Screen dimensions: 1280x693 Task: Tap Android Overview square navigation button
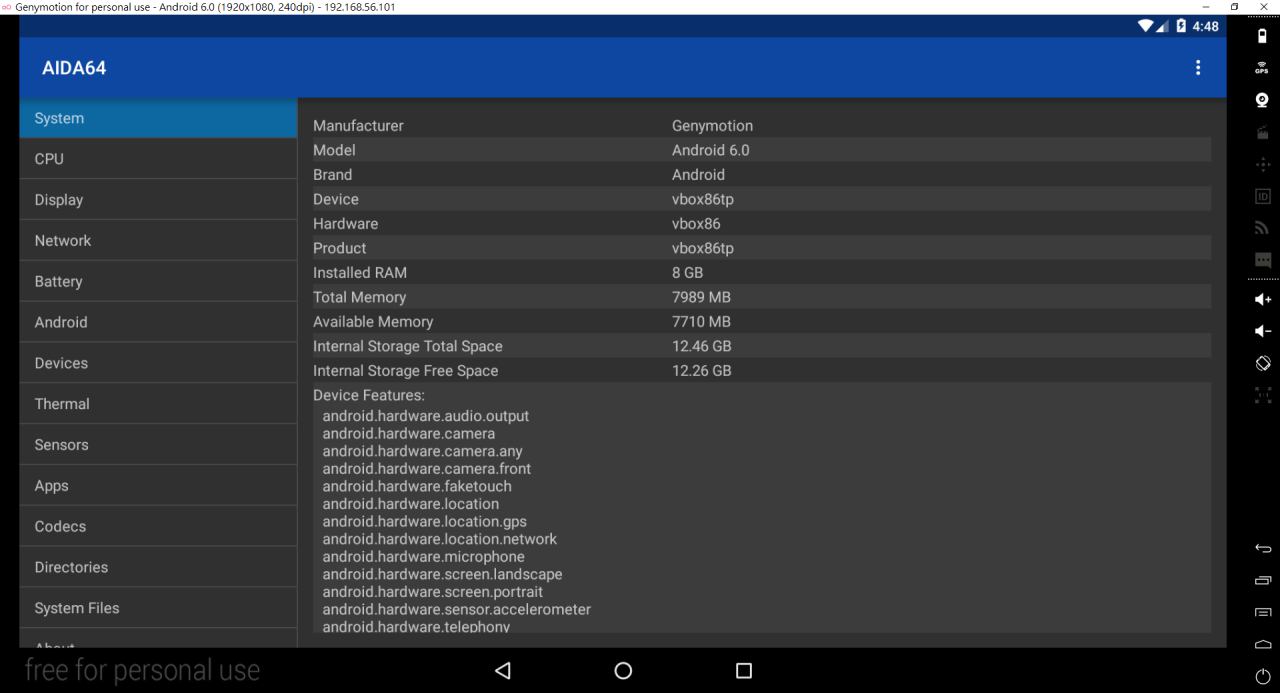tap(743, 671)
